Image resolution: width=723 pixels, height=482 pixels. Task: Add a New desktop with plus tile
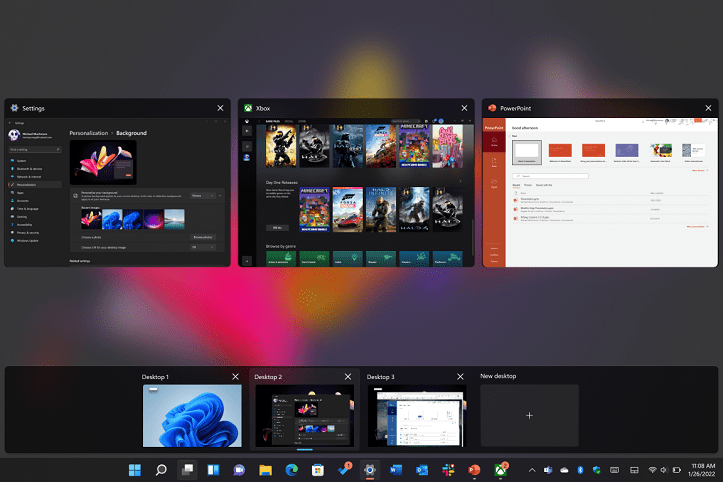click(529, 416)
